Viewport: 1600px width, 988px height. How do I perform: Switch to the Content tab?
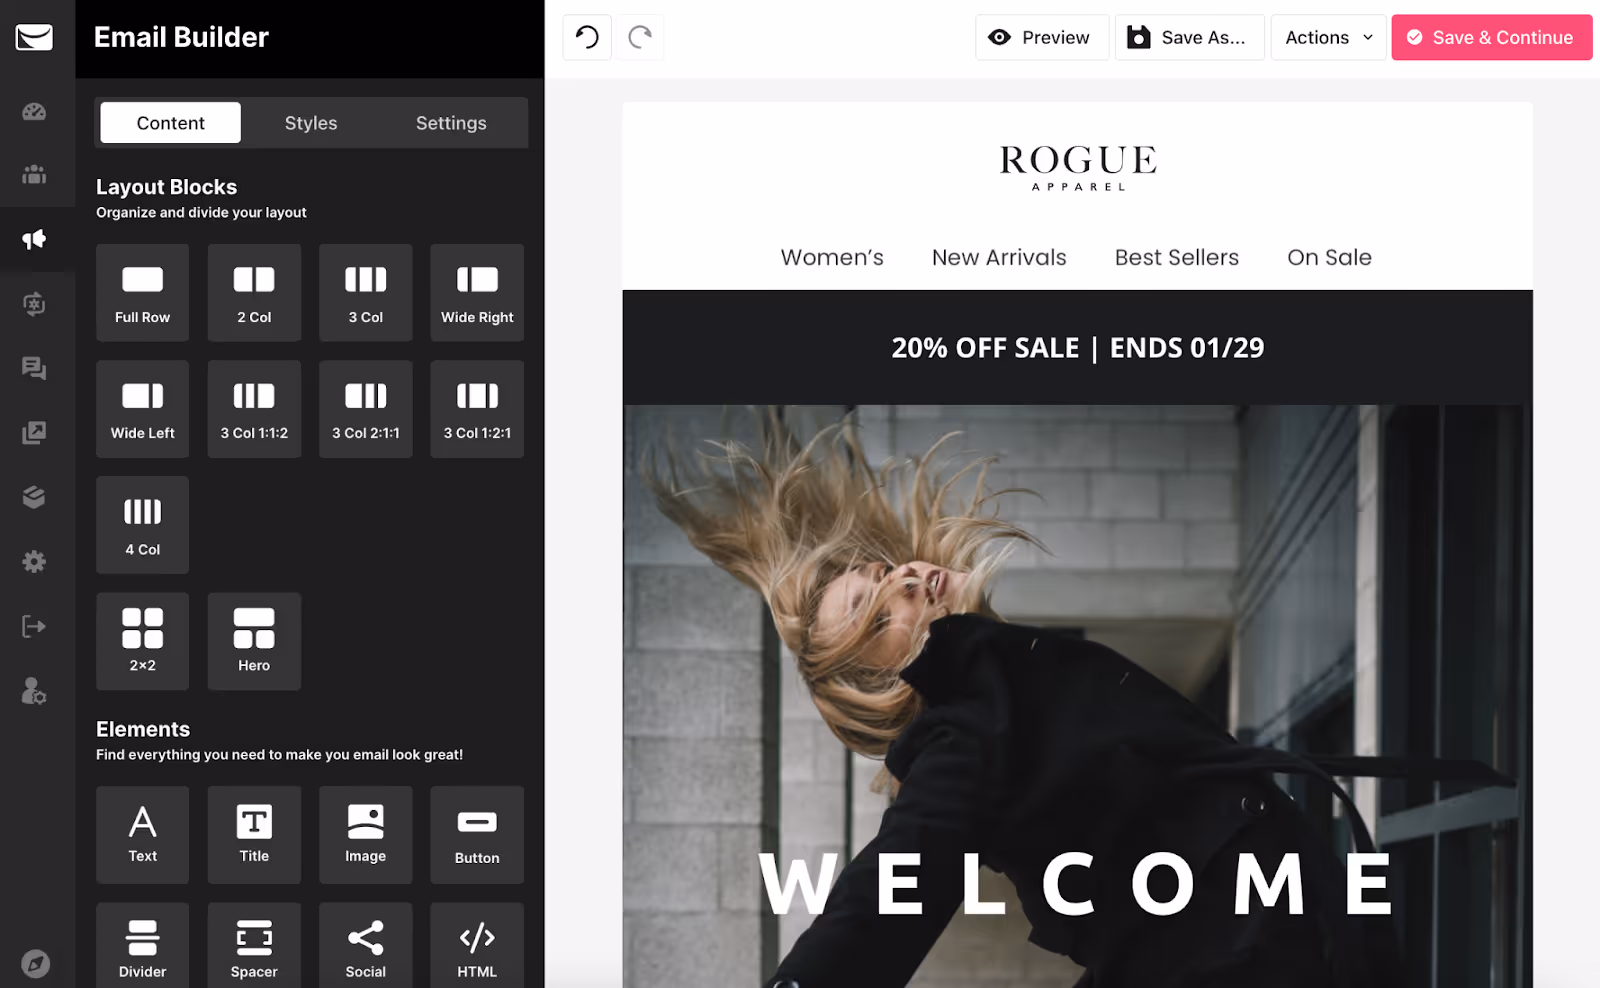point(170,123)
